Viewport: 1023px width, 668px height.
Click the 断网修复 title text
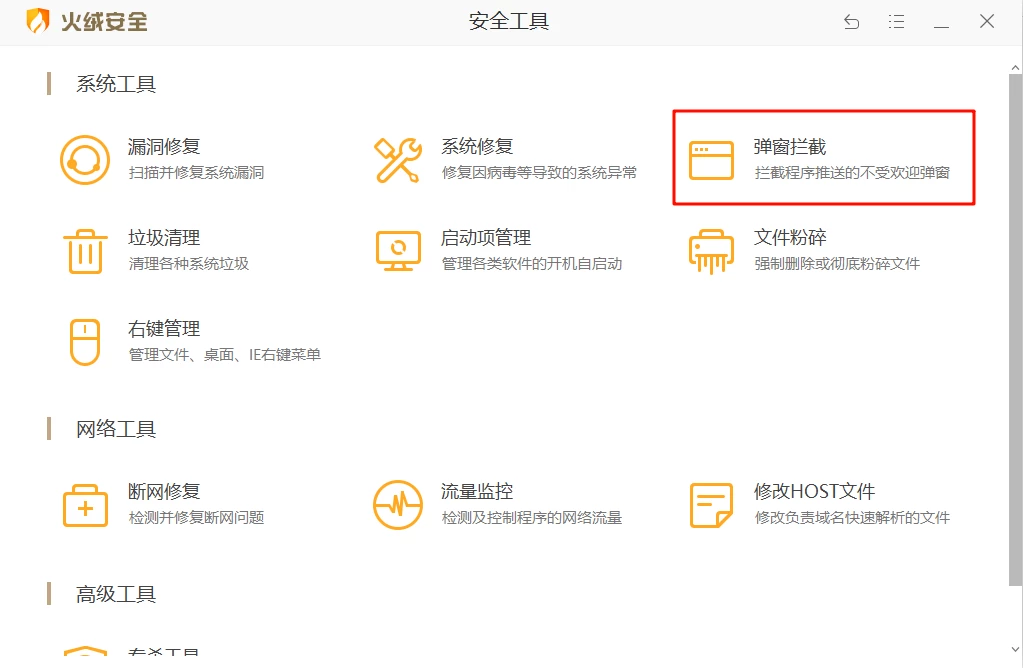164,491
